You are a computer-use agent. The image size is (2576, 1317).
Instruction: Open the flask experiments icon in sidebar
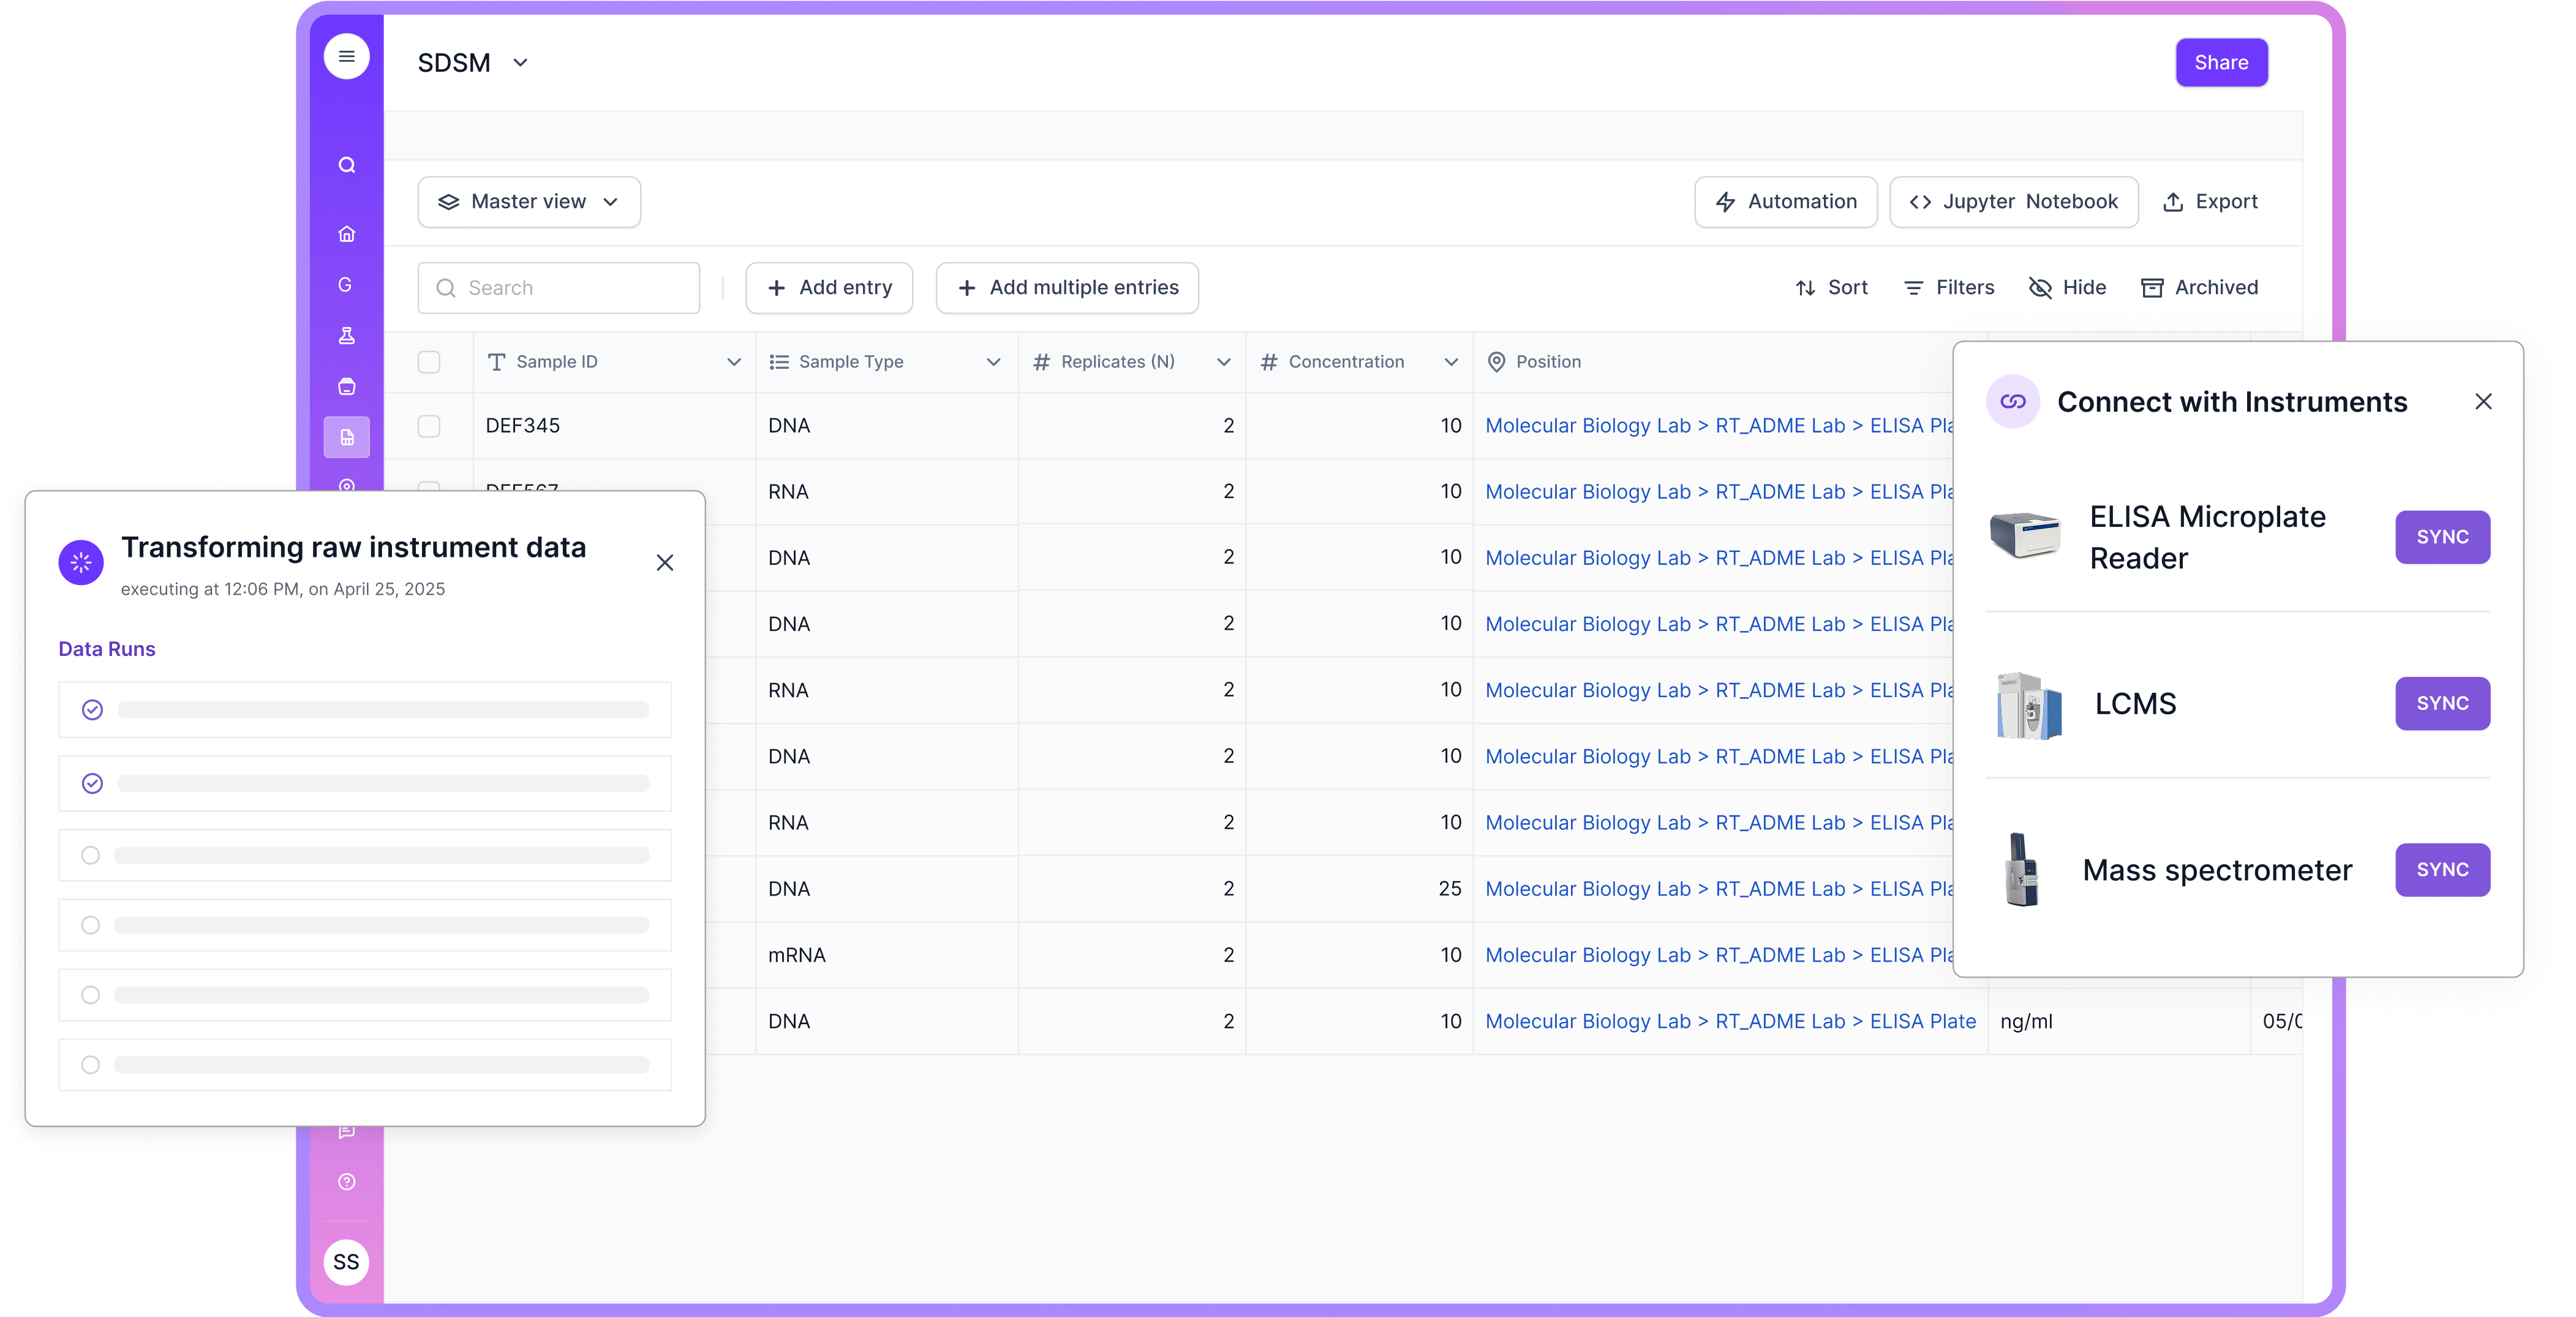pyautogui.click(x=346, y=336)
